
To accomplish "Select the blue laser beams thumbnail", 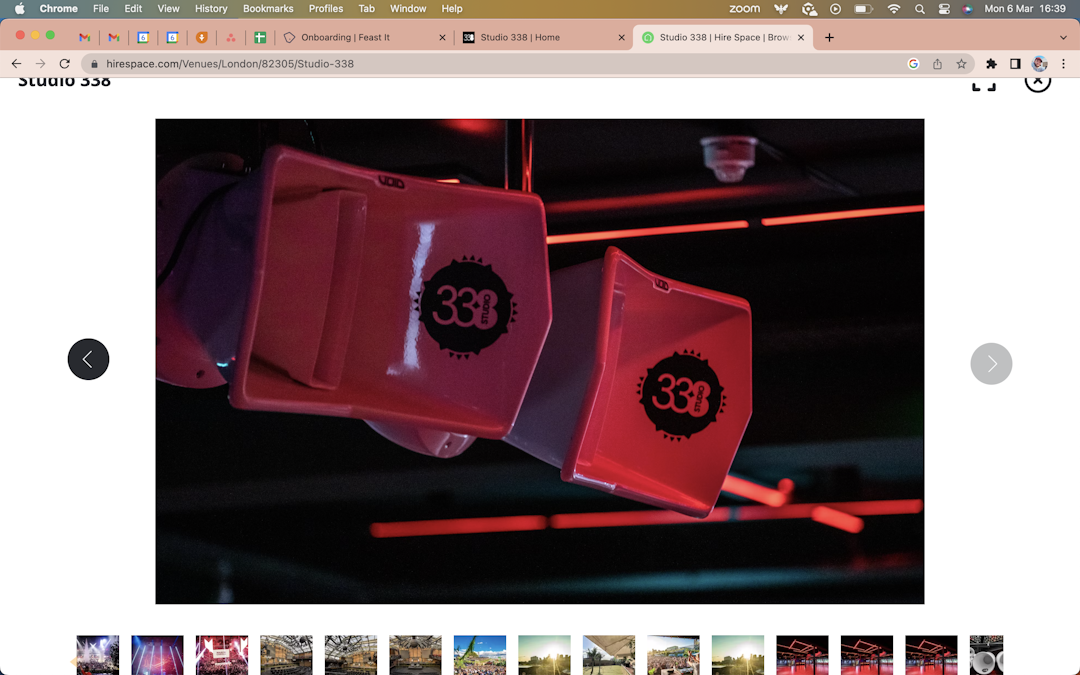I will coord(157,654).
